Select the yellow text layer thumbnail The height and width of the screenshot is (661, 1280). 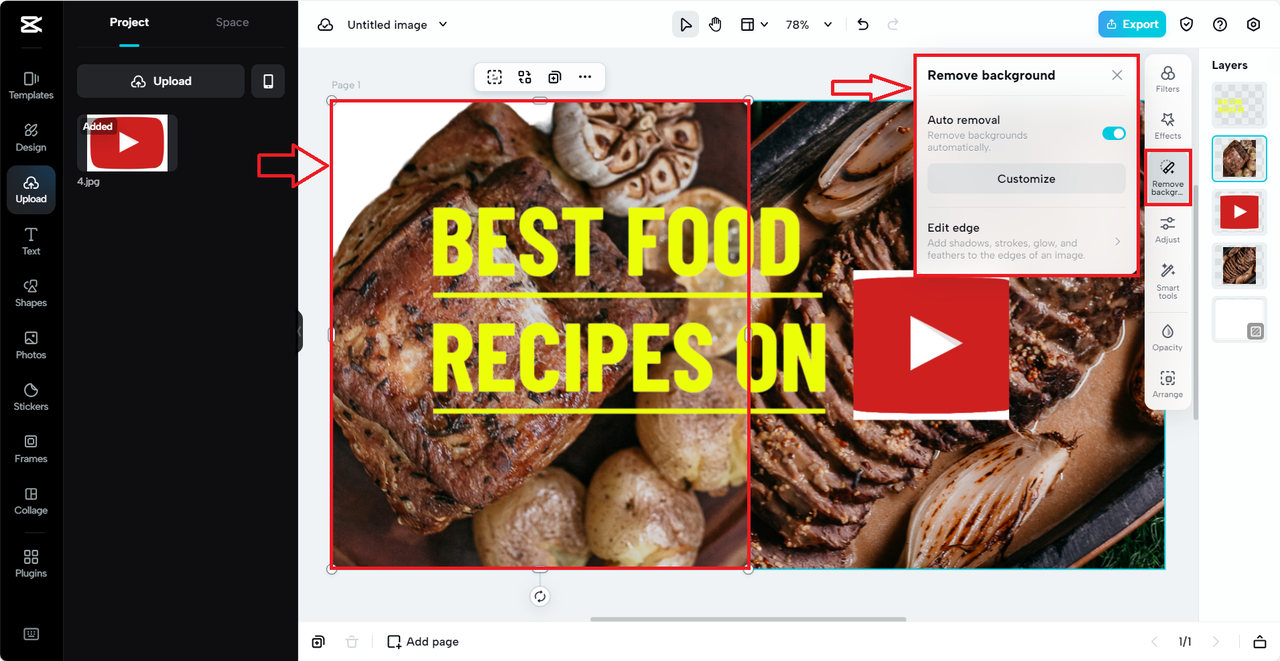(x=1239, y=105)
